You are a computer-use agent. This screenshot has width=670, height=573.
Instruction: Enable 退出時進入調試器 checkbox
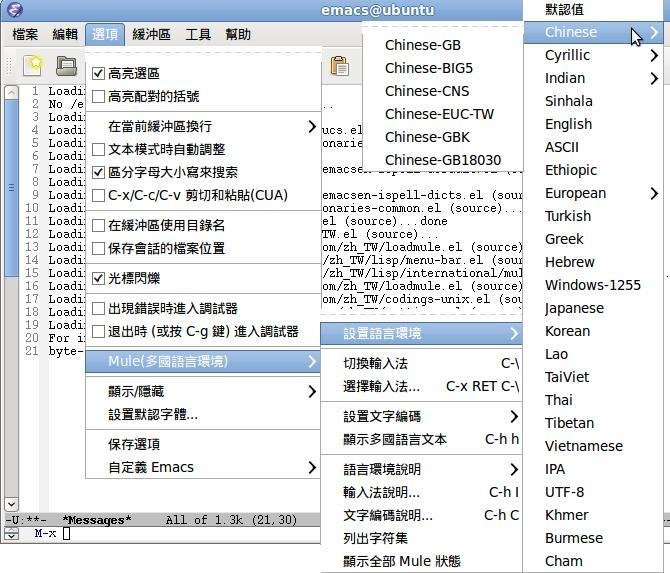point(98,332)
